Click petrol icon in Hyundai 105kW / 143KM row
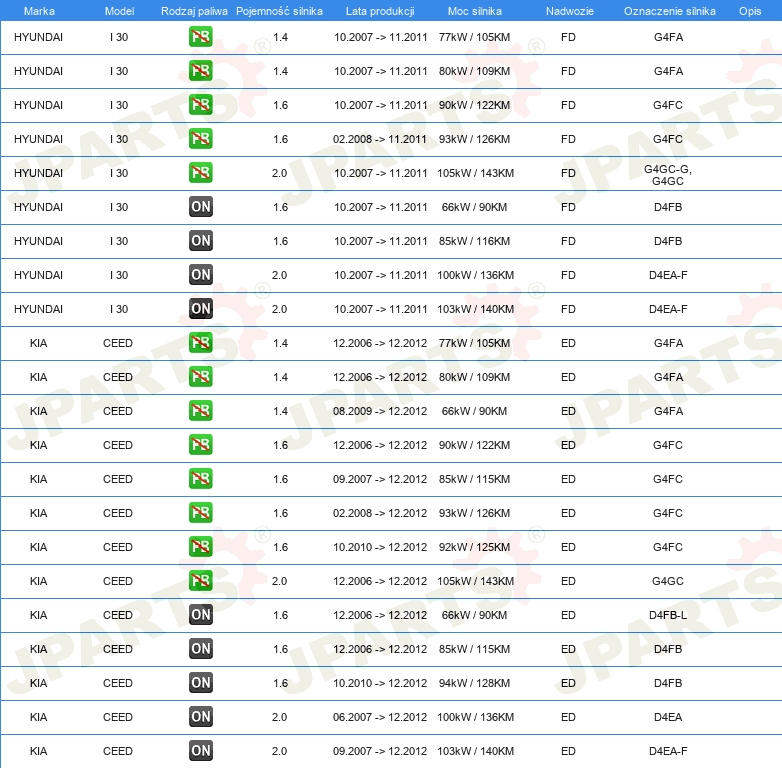 pyautogui.click(x=200, y=173)
